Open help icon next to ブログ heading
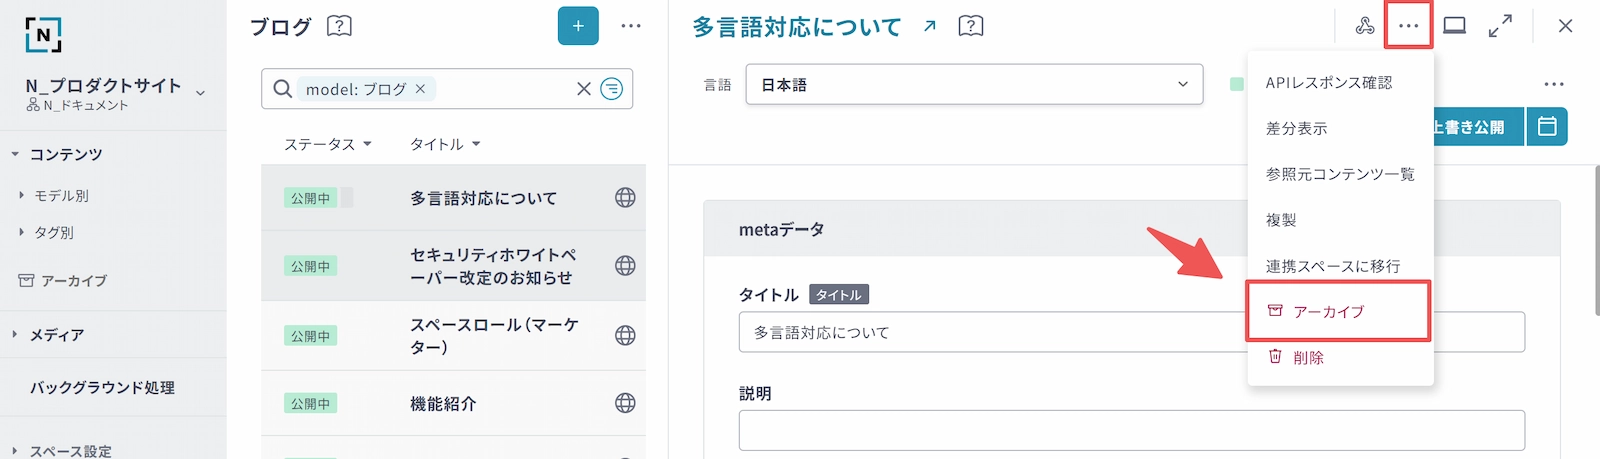Viewport: 1600px width, 459px height. tap(339, 26)
